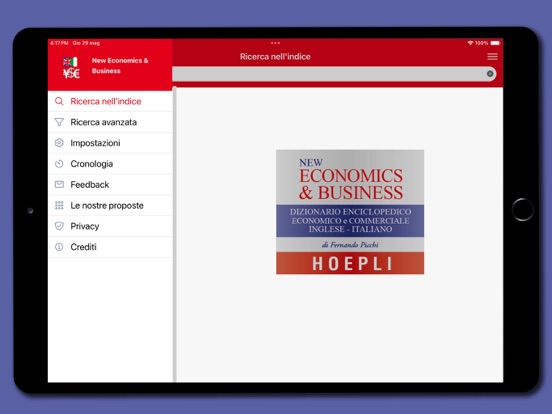The image size is (552, 414).
Task: Click the magnifier icon beside Ricerca nell'indice
Action: click(x=59, y=101)
